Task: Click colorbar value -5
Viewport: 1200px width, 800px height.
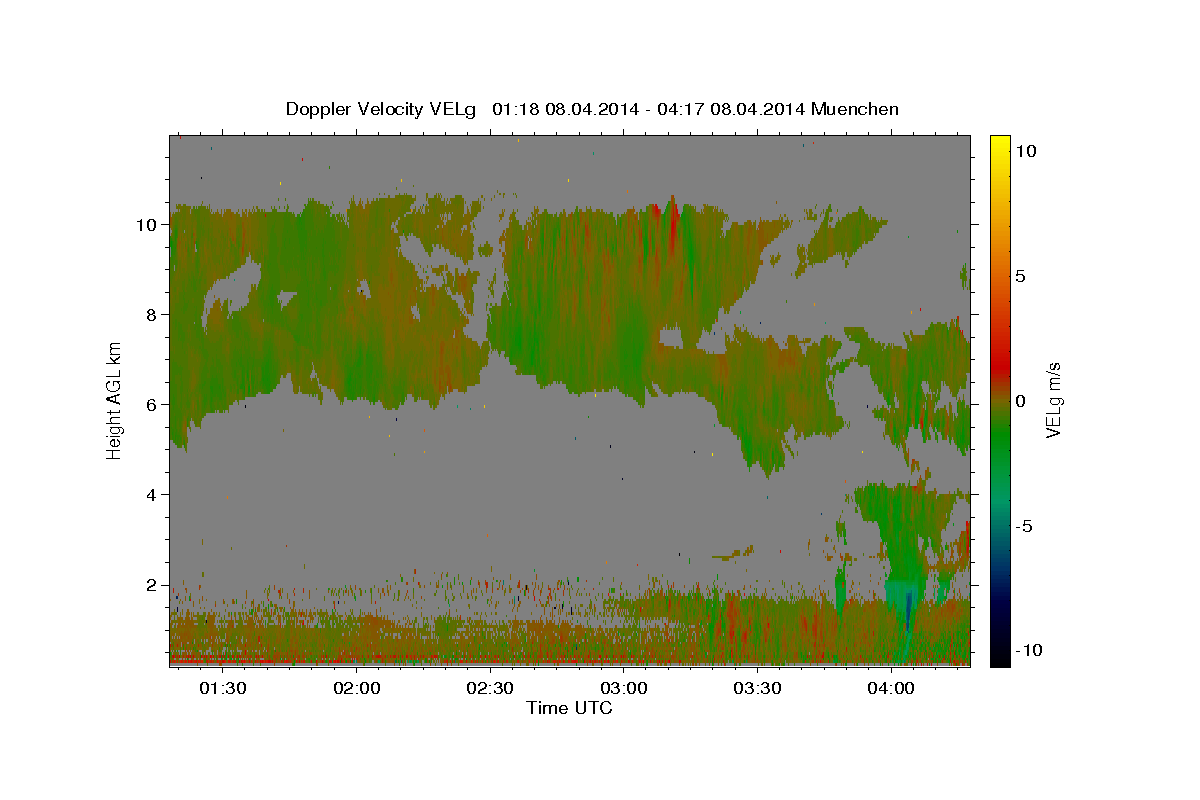Action: coord(1025,526)
